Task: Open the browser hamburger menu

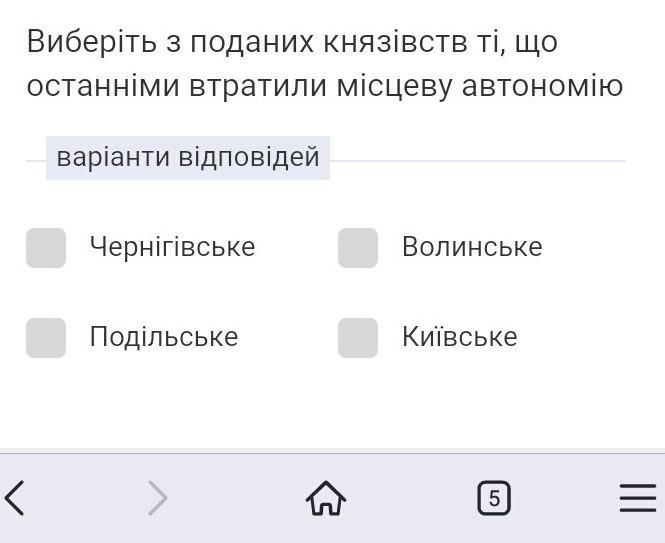Action: point(637,497)
